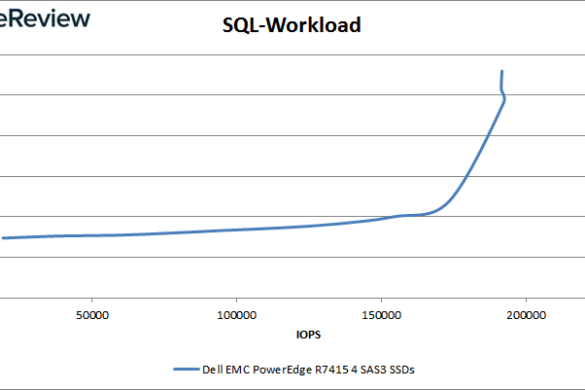Click the IOPS axis title

tap(308, 335)
